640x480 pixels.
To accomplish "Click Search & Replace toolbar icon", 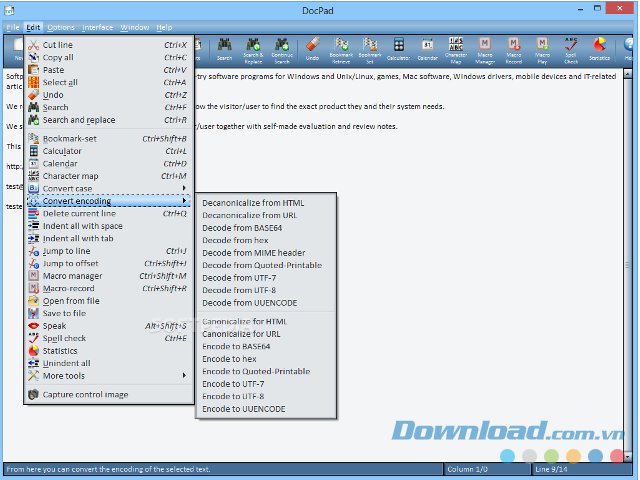I will (x=252, y=48).
